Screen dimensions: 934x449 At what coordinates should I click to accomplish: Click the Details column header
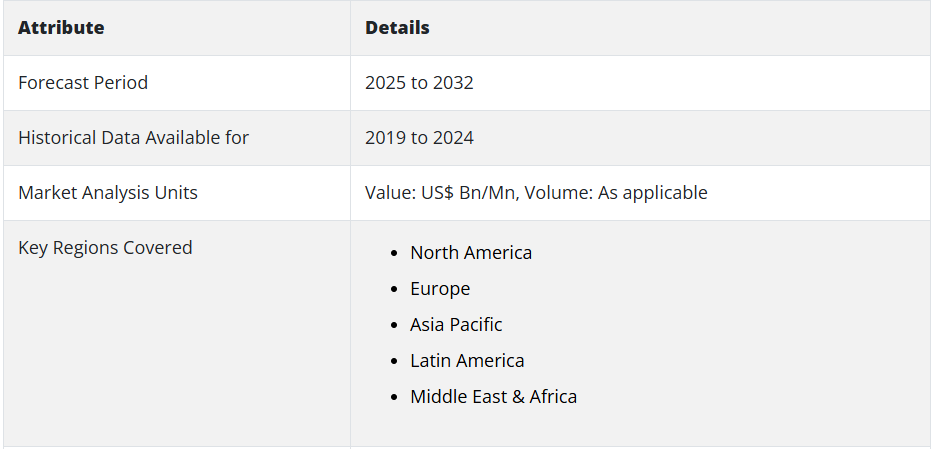397,28
